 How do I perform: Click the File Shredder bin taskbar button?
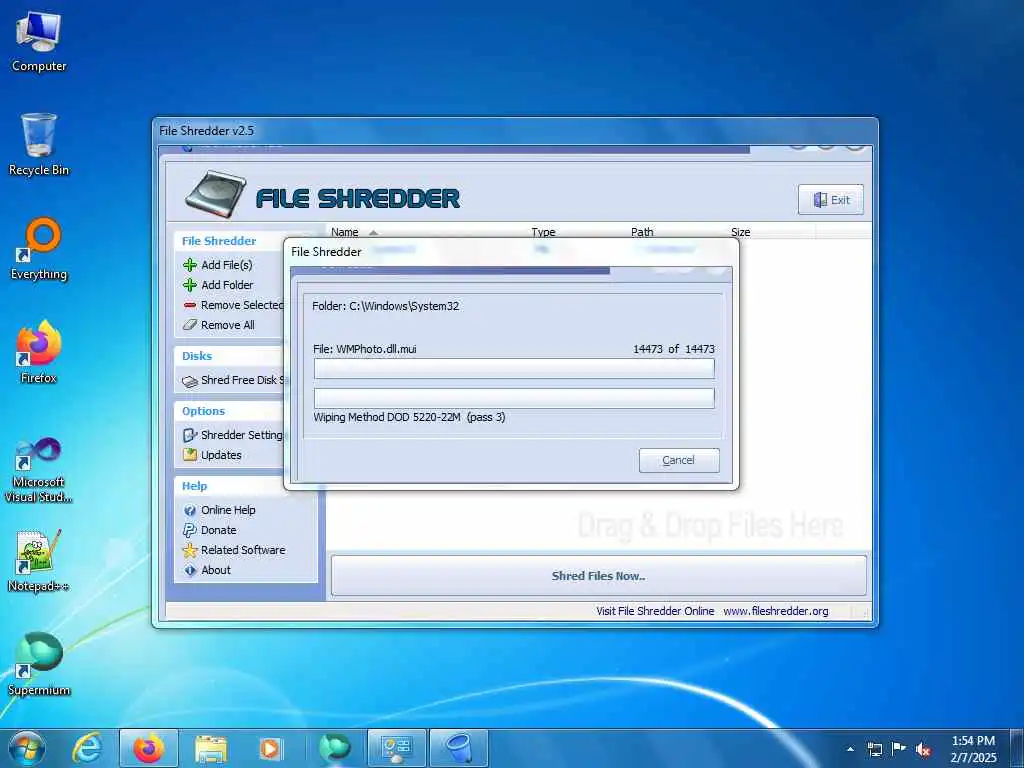coord(459,748)
